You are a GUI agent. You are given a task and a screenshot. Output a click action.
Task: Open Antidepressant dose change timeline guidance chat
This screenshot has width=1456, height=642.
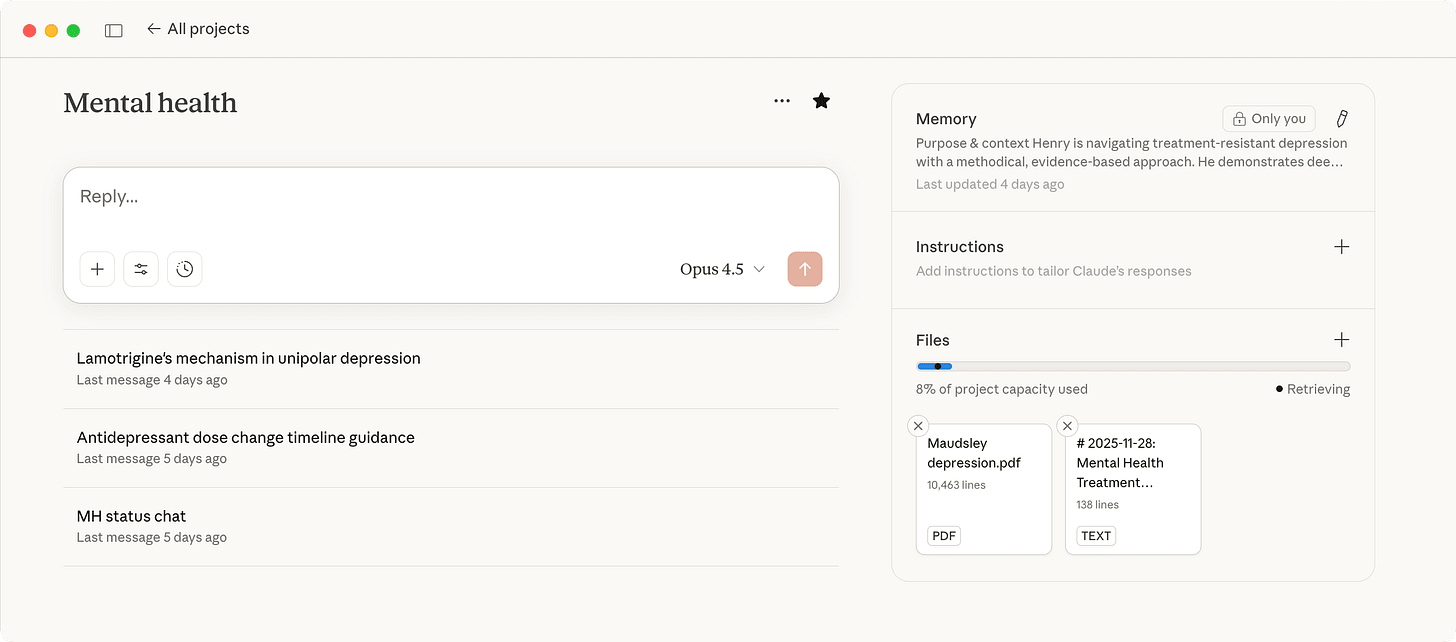coord(246,437)
